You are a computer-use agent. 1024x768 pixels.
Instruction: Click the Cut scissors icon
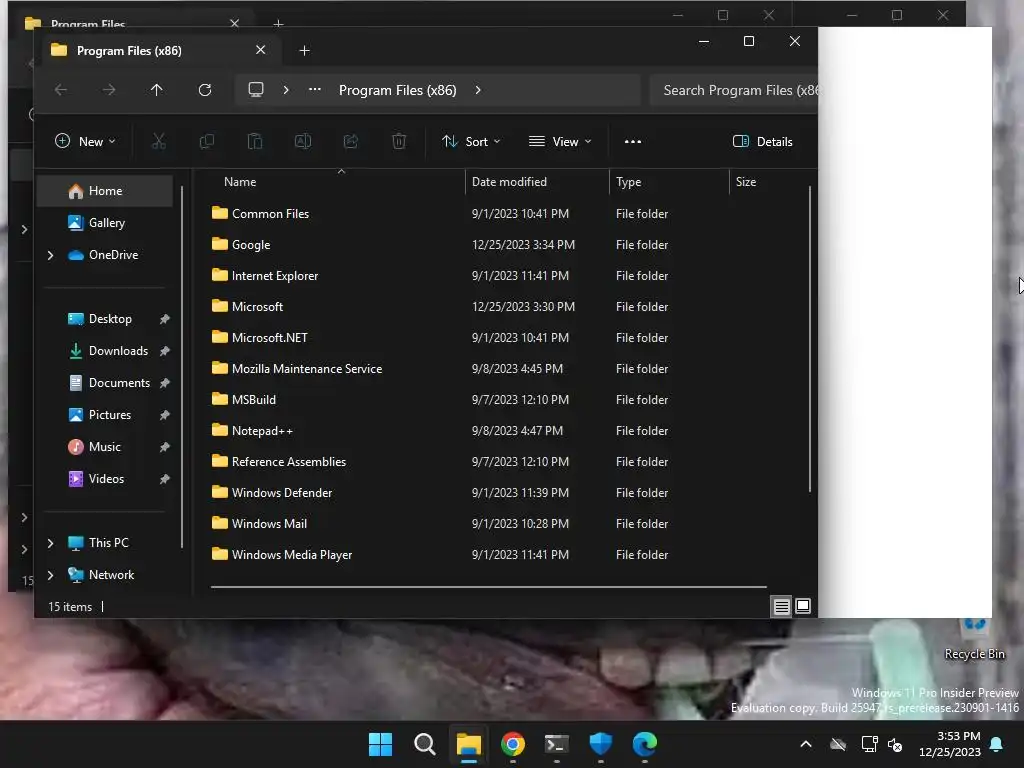click(159, 142)
